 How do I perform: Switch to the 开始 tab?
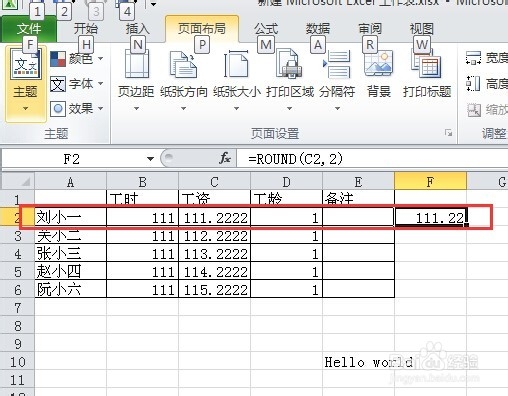click(86, 29)
